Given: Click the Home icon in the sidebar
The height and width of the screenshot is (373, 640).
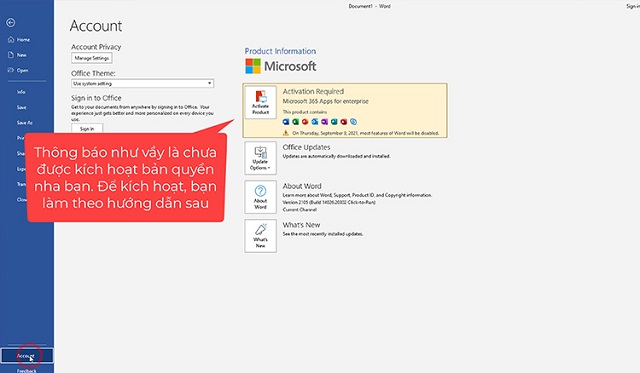Looking at the screenshot, I should point(11,40).
